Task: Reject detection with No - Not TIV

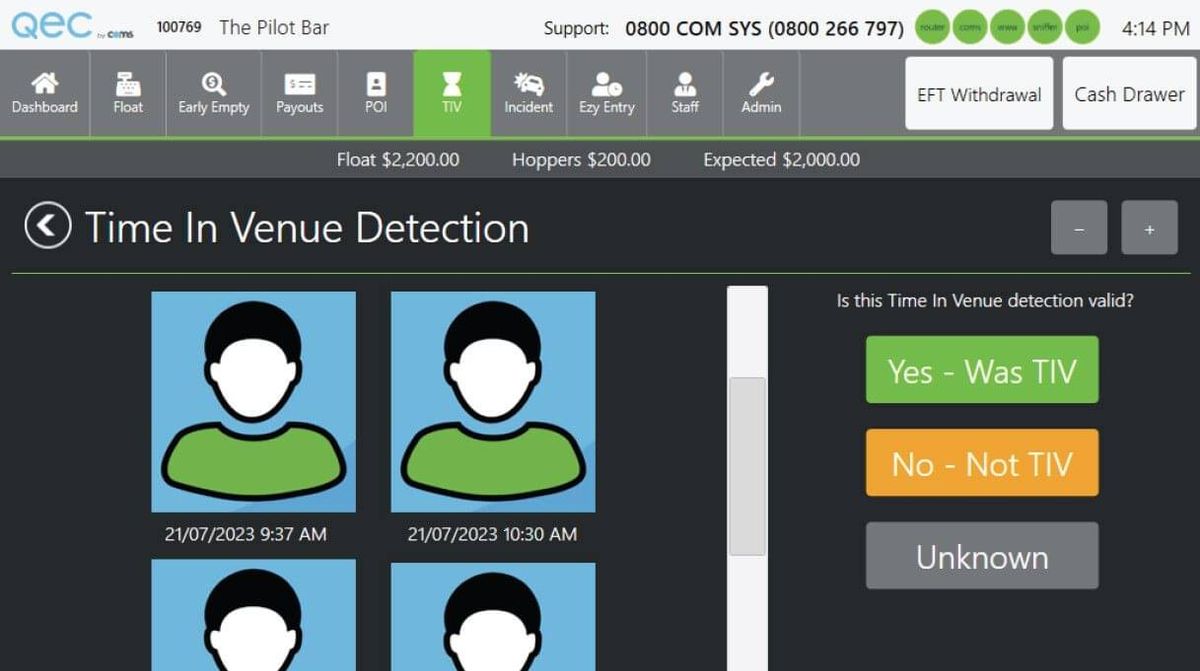Action: point(981,462)
